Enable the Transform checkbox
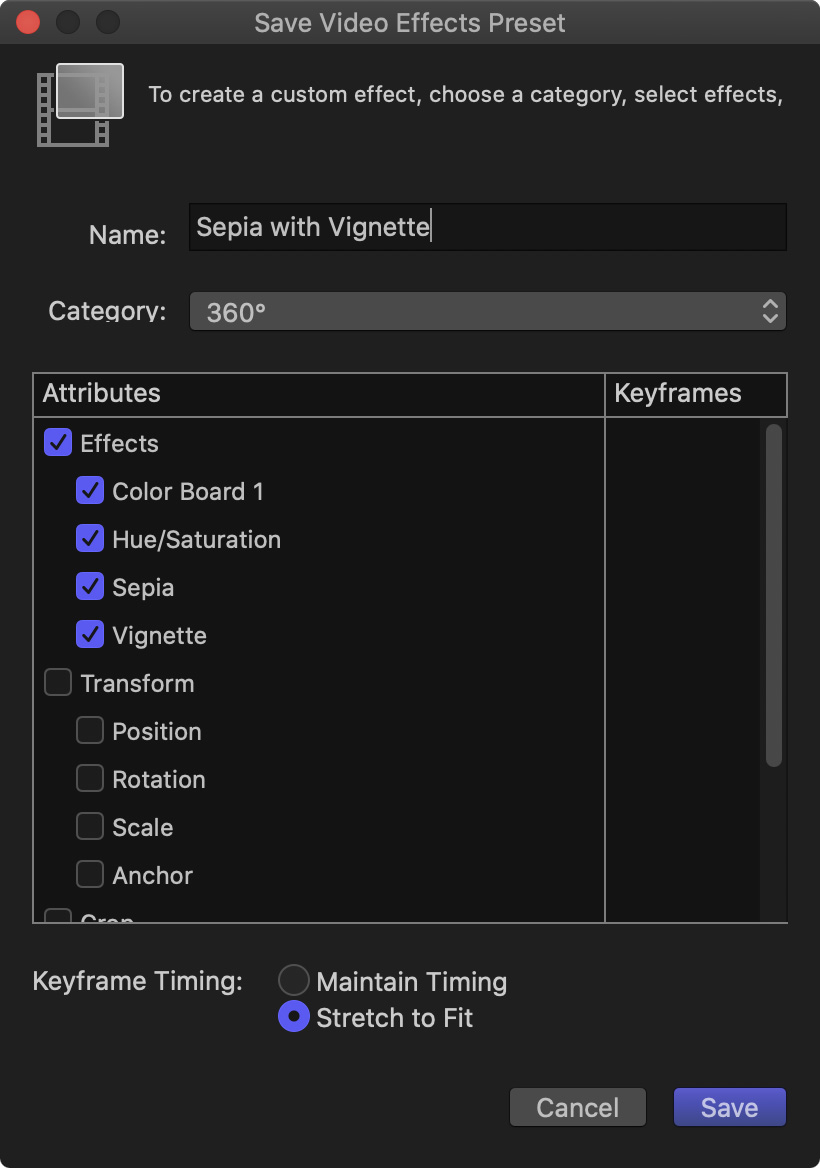 [x=58, y=683]
